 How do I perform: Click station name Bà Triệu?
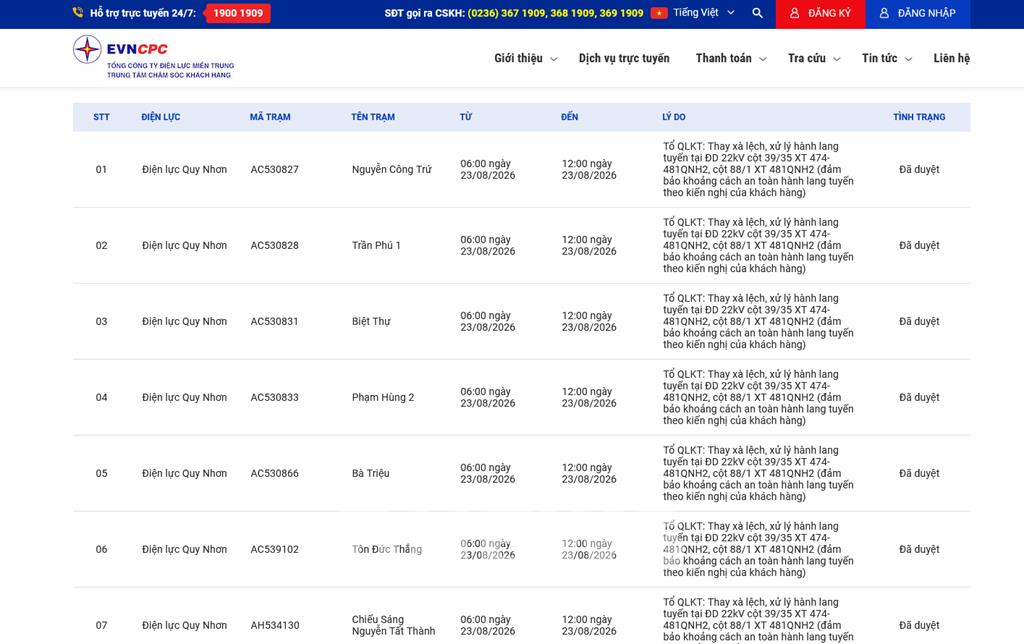pos(370,474)
